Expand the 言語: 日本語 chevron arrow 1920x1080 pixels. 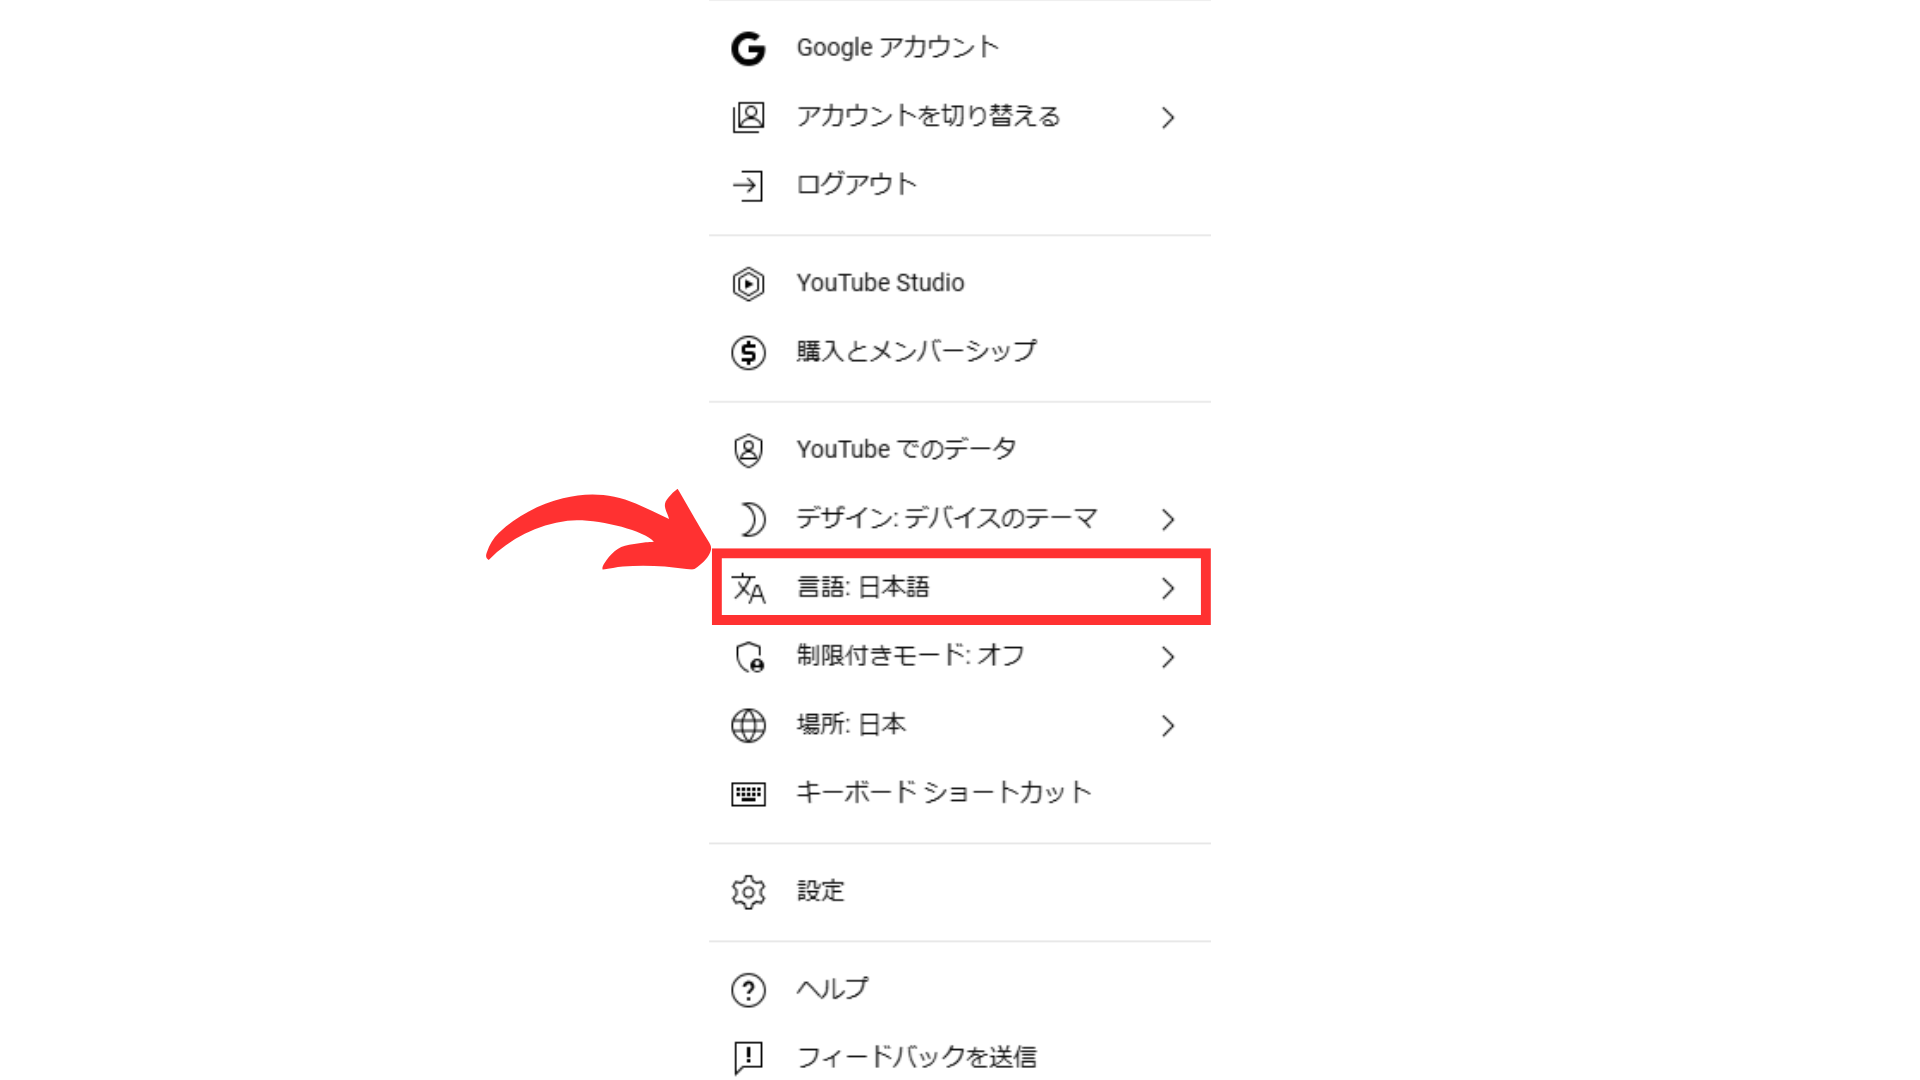[x=1168, y=588]
